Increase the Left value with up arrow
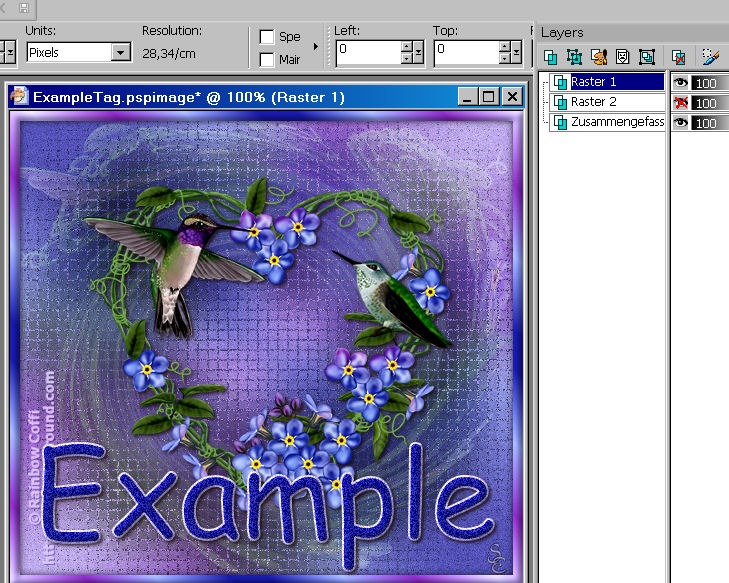 tap(407, 46)
